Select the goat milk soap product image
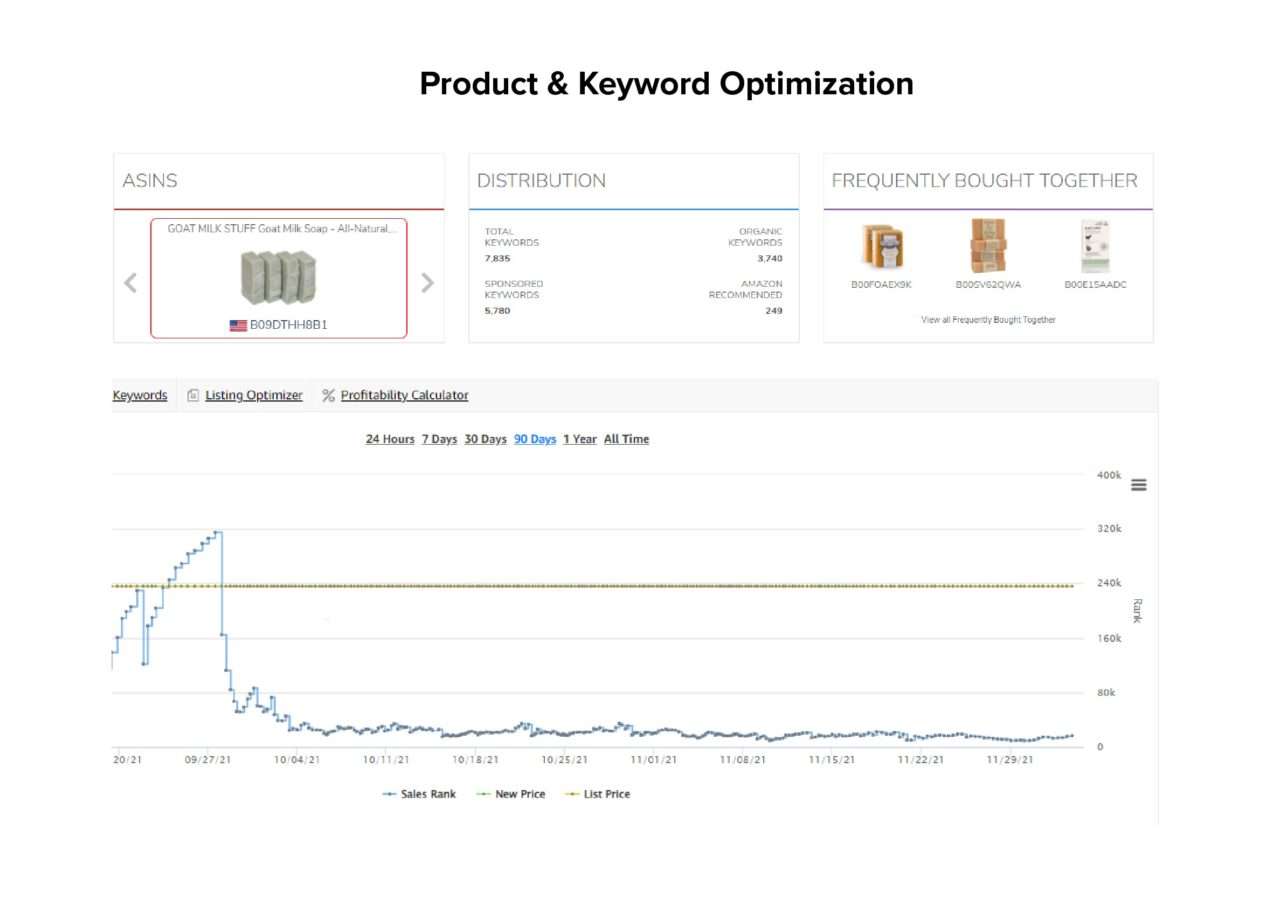This screenshot has width=1280, height=920. pos(278,277)
